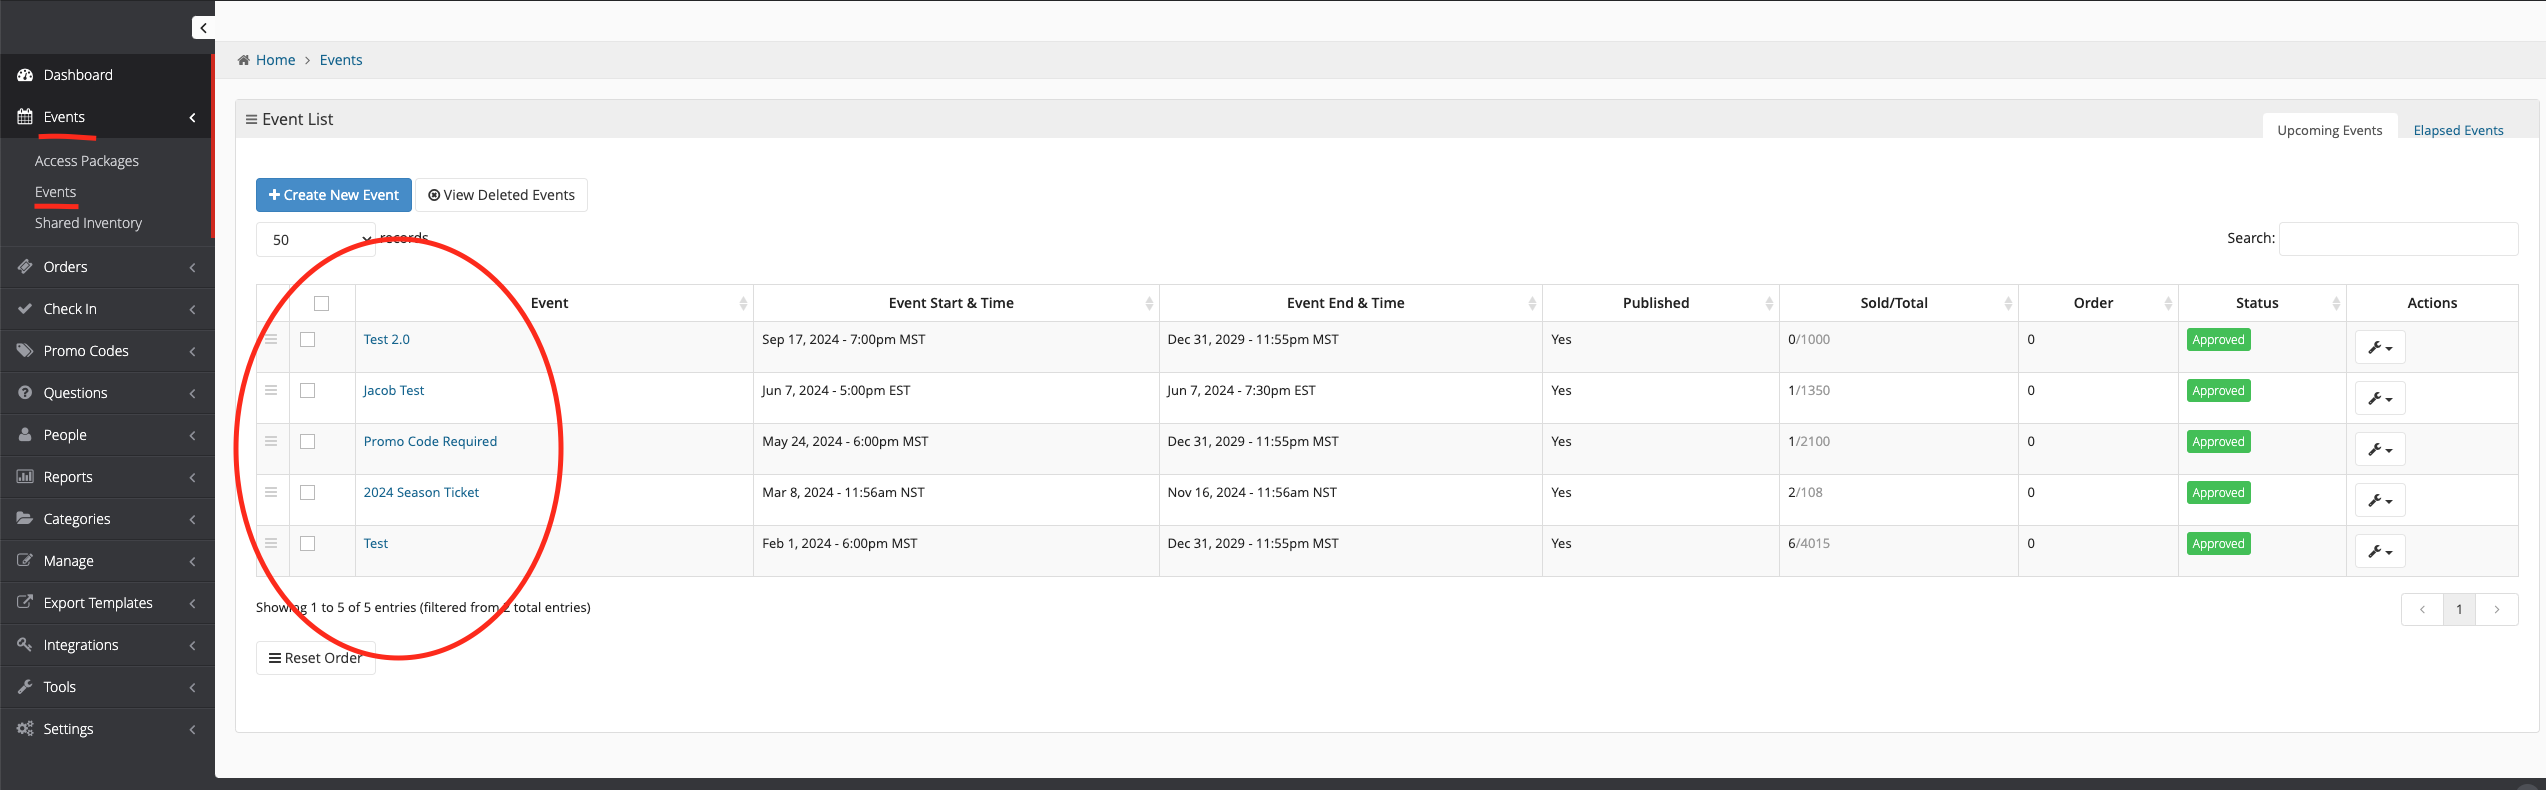Open Promo Codes tags icon
Viewport: 2546px width, 790px height.
click(x=25, y=351)
